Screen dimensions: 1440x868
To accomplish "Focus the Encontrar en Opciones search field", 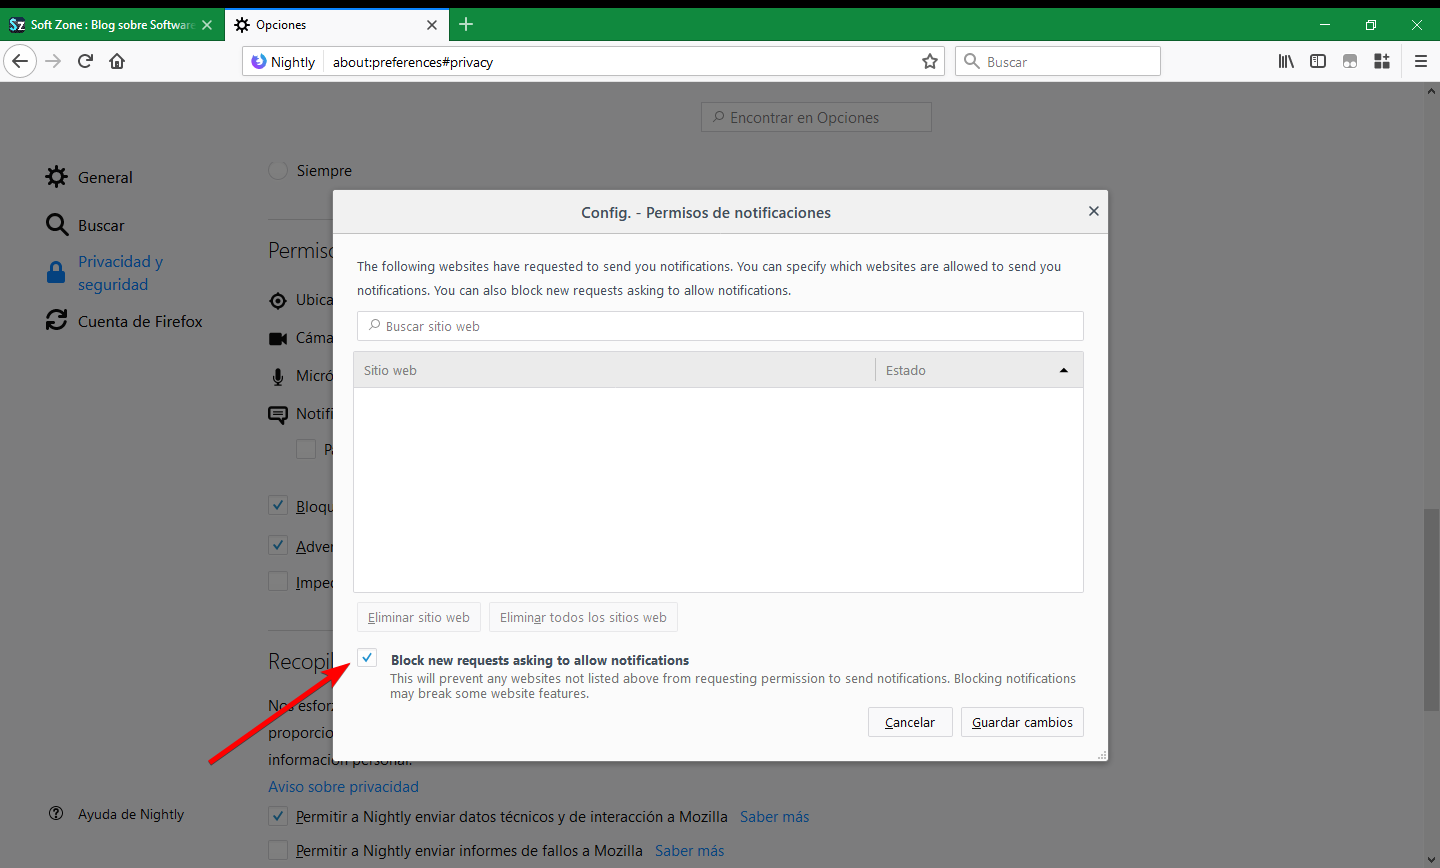I will 816,117.
